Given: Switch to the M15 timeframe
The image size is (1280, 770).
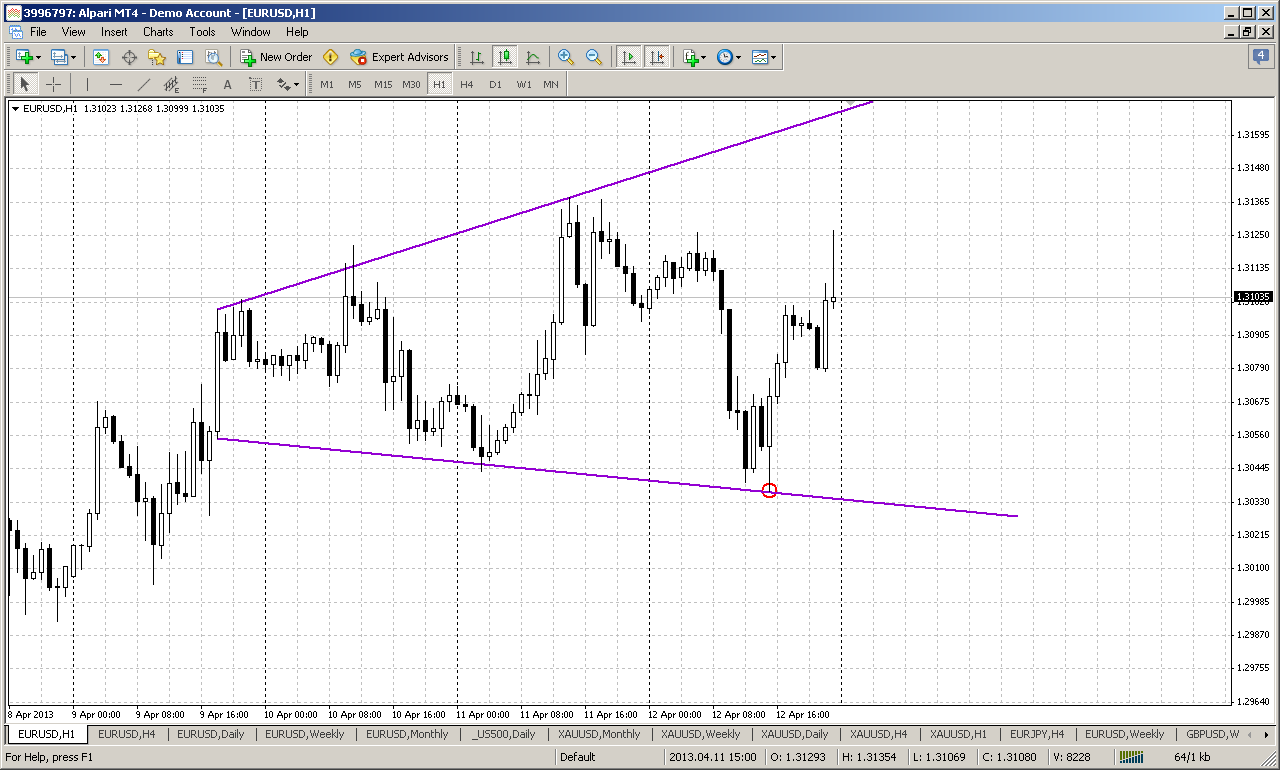Looking at the screenshot, I should point(383,85).
